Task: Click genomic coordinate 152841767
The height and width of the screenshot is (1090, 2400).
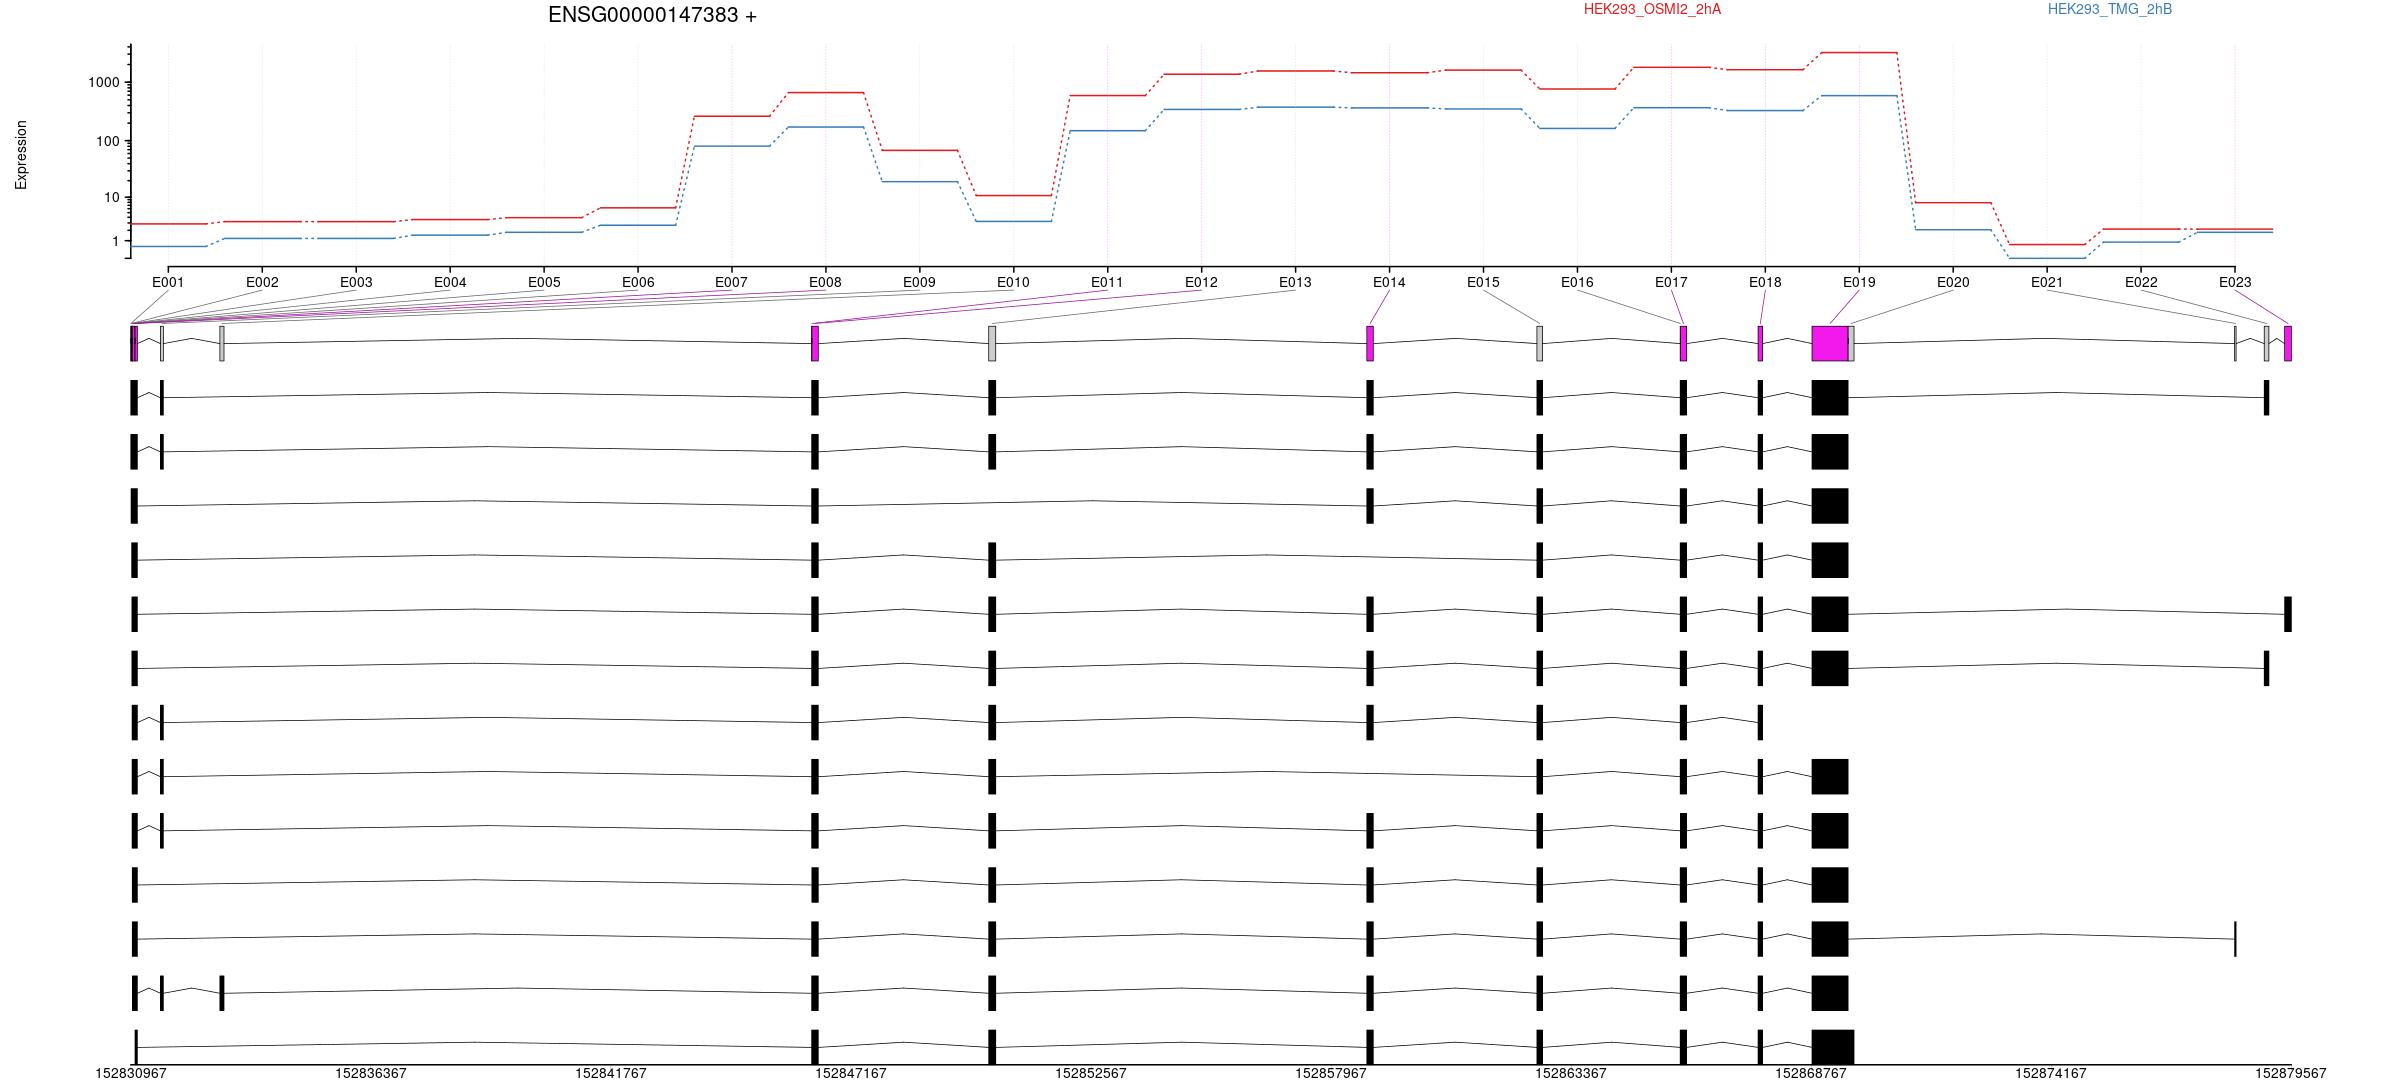Action: point(611,1073)
